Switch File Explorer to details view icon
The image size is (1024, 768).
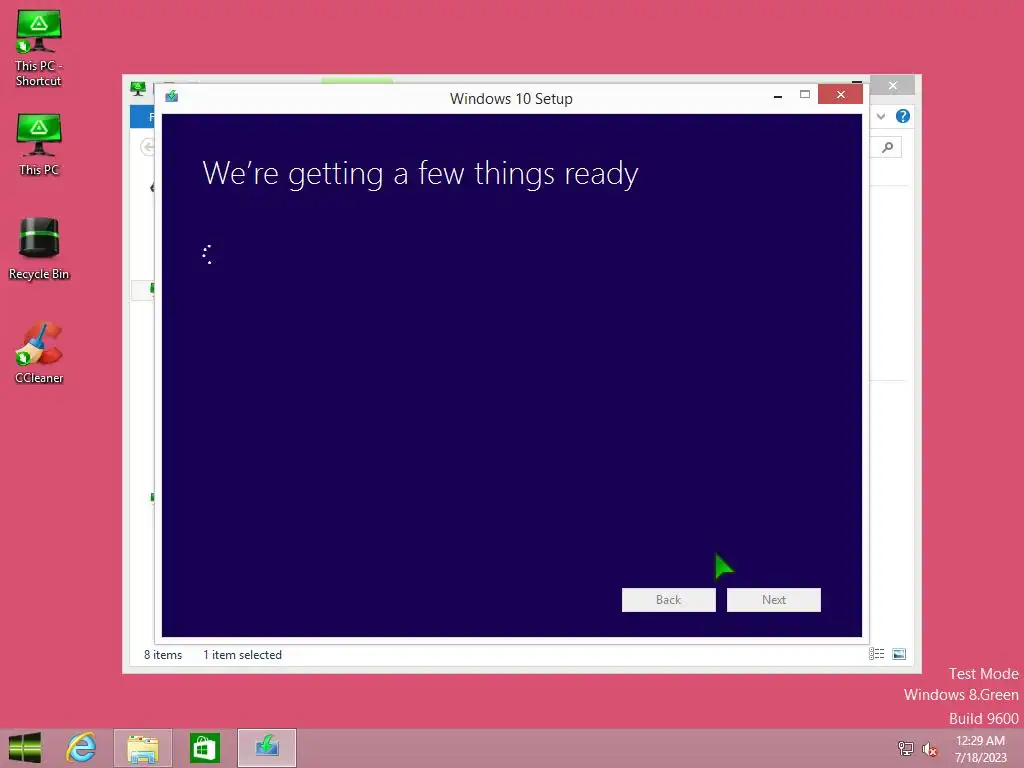pos(876,654)
